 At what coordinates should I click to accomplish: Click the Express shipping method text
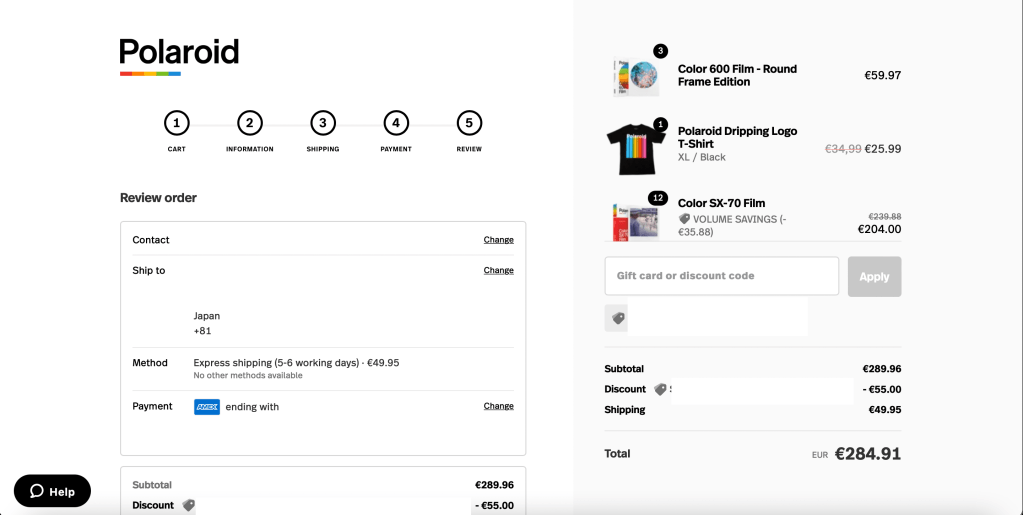[296, 362]
